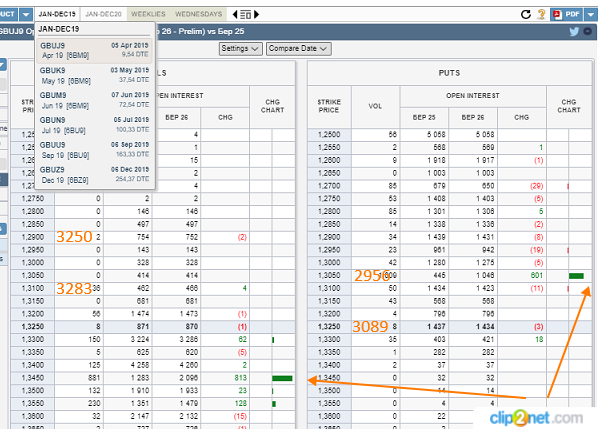Click puts VOL column header

[375, 106]
